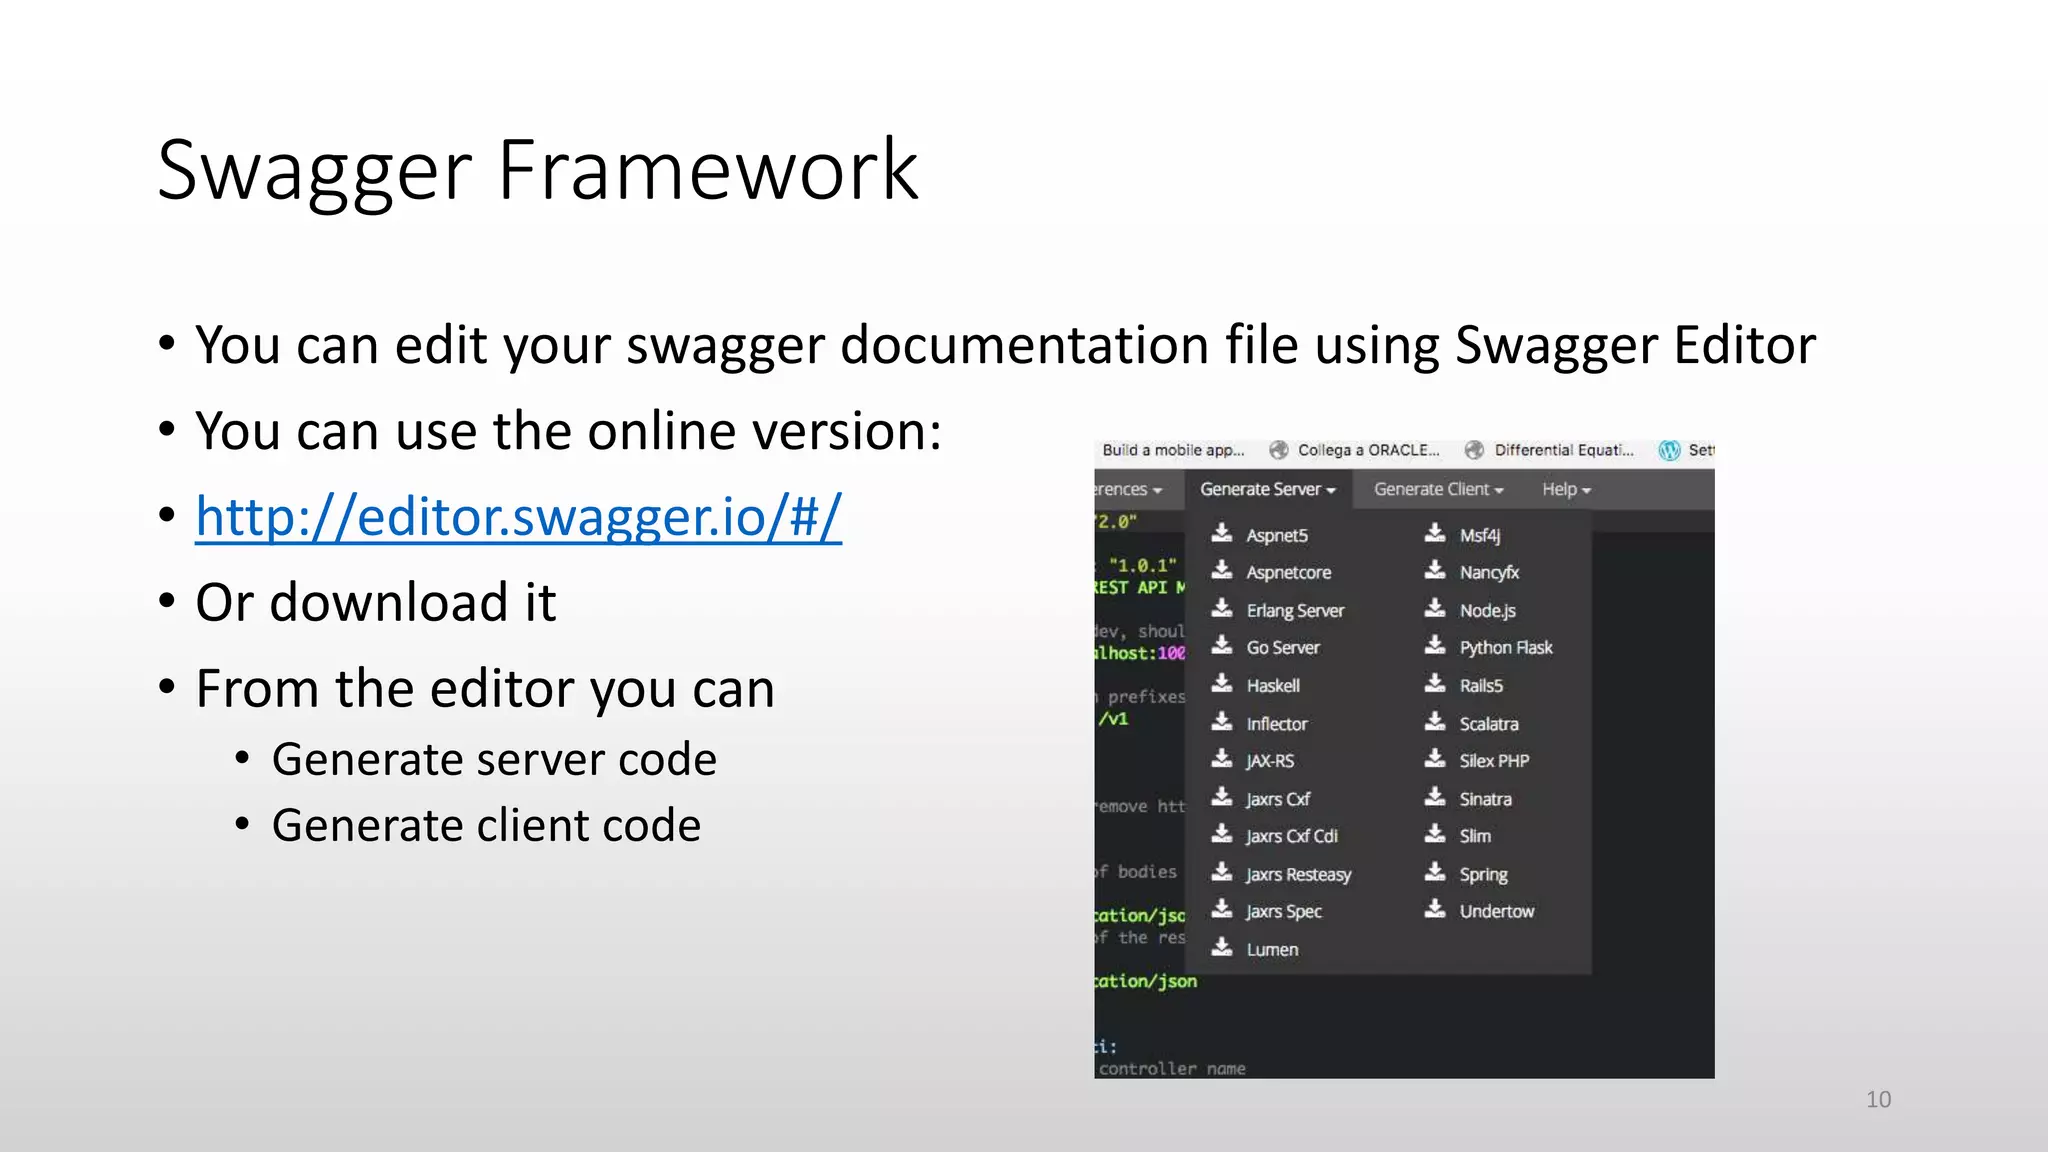Select the Jaxrs Cxf Cdi entry
Screen dimensions: 2048x1152
pos(1292,836)
